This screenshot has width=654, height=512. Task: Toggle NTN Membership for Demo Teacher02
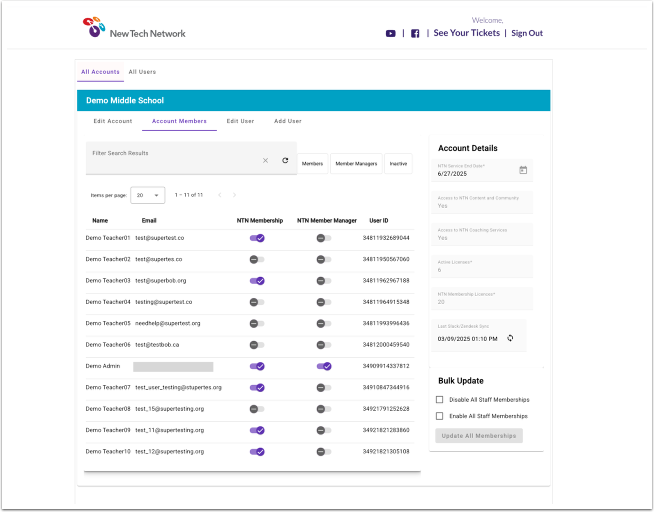click(x=257, y=259)
